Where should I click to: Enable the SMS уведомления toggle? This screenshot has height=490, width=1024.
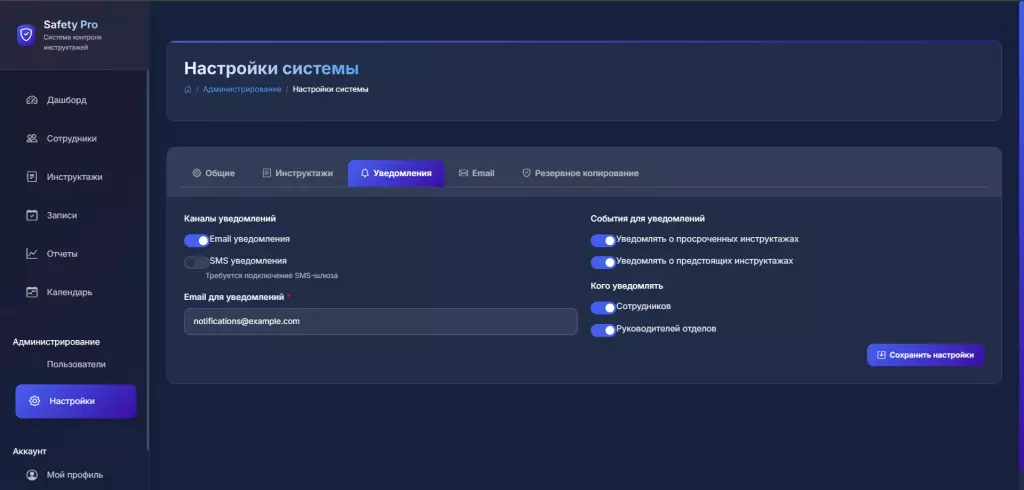coord(196,262)
